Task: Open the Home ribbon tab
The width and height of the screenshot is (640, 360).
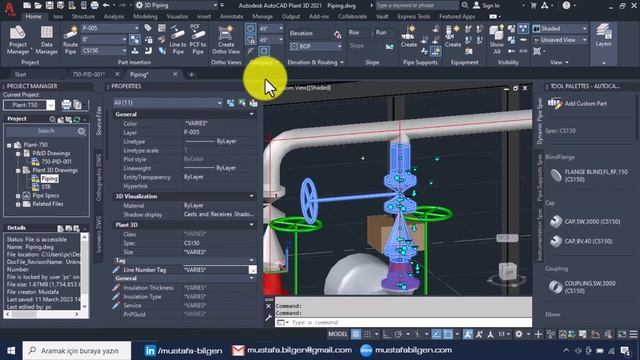Action: pos(33,17)
